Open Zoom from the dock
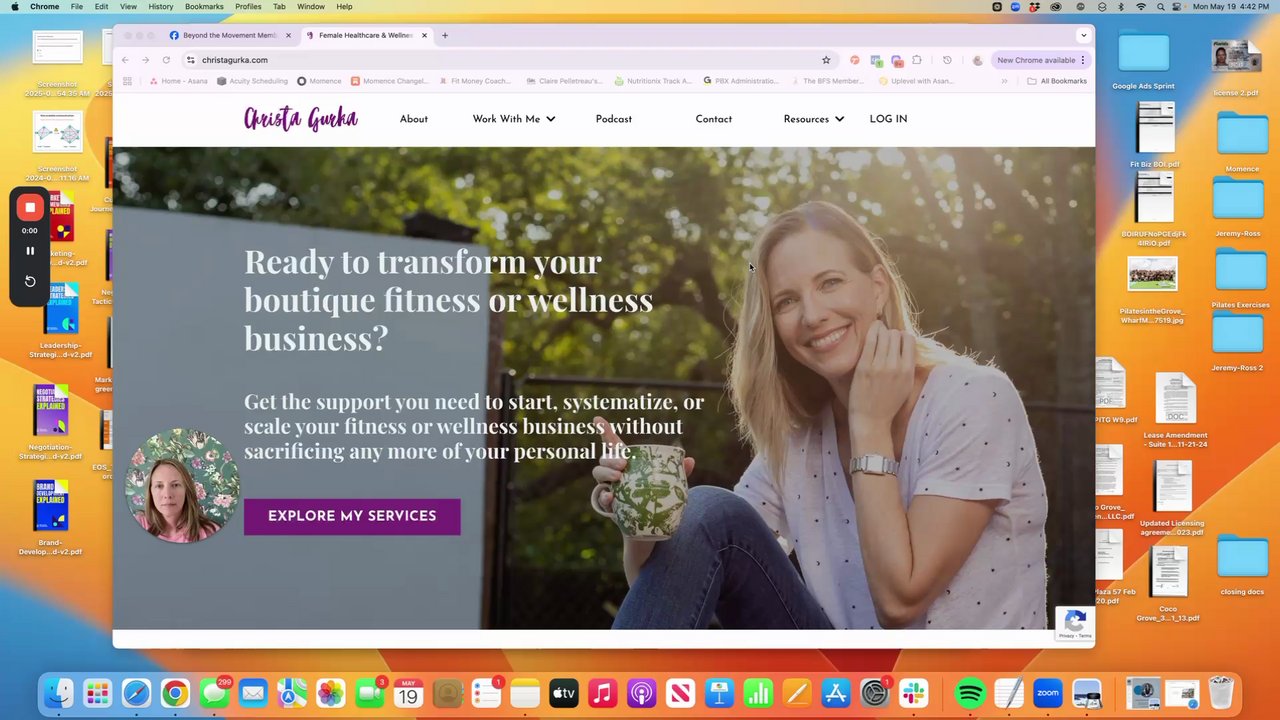The height and width of the screenshot is (720, 1280). pos(1047,693)
